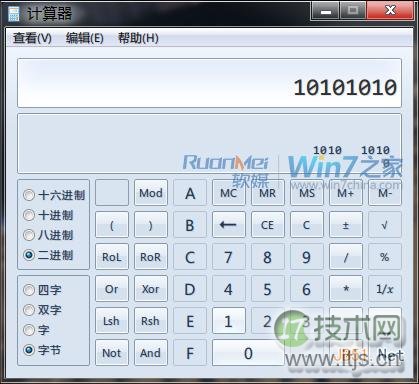Click the Mod button

tap(151, 193)
